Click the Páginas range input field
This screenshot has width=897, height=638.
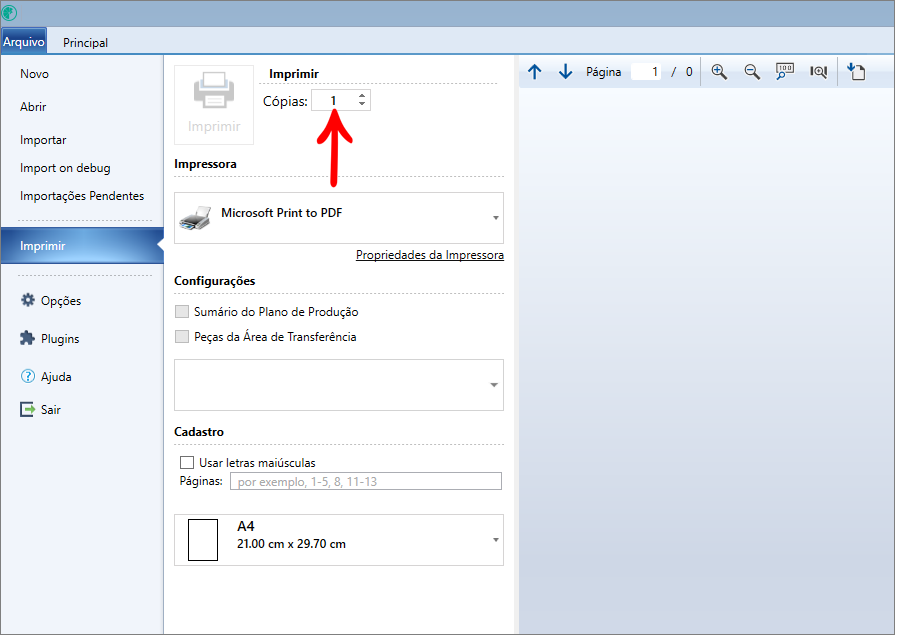pyautogui.click(x=366, y=482)
